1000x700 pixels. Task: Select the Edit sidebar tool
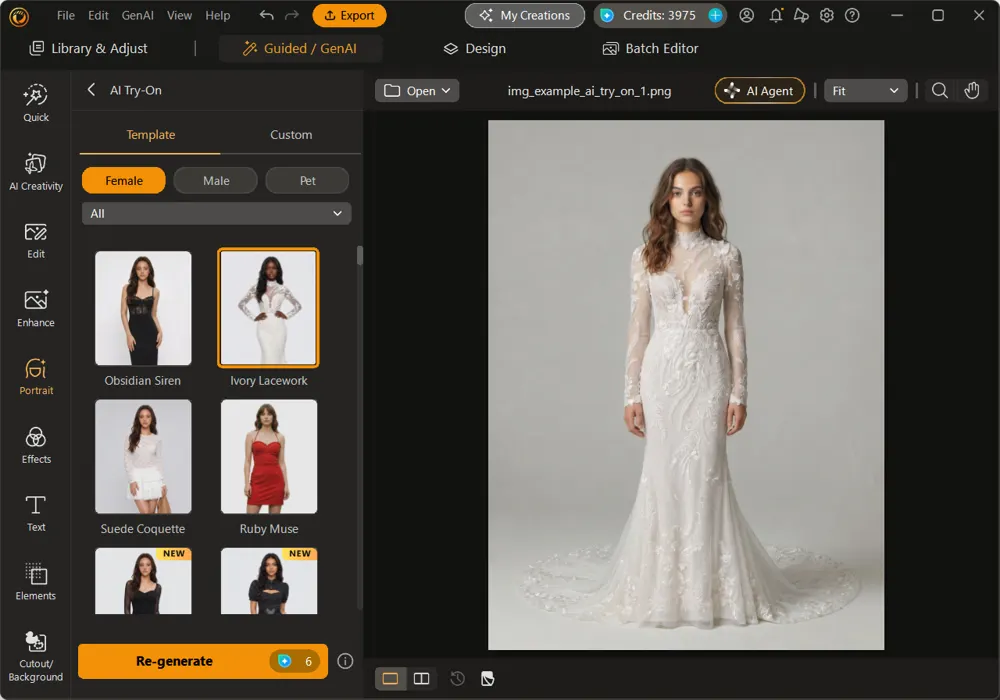pyautogui.click(x=36, y=241)
